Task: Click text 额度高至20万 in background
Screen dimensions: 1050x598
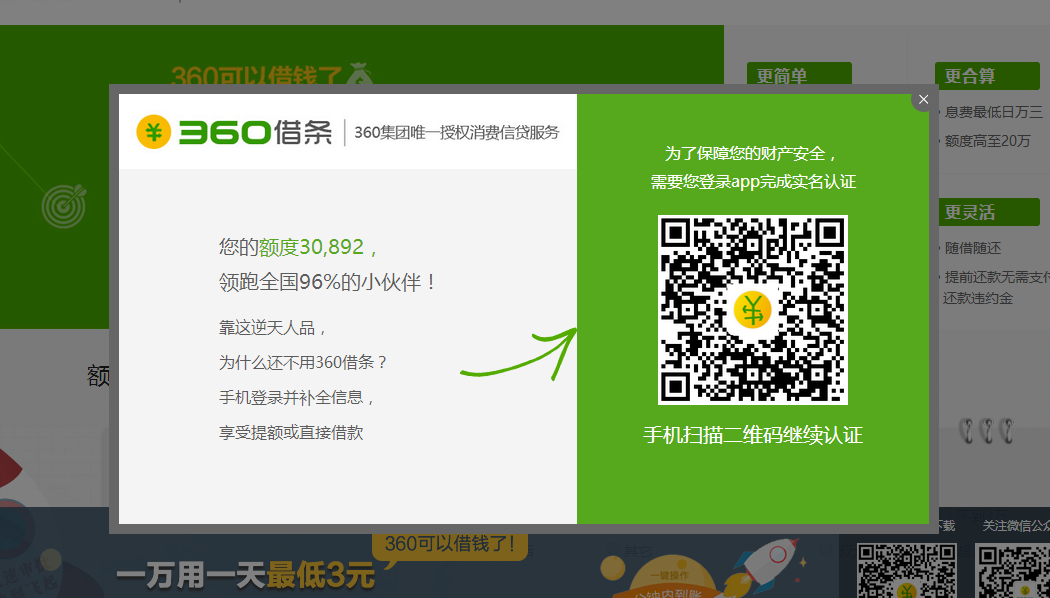Action: (x=987, y=141)
